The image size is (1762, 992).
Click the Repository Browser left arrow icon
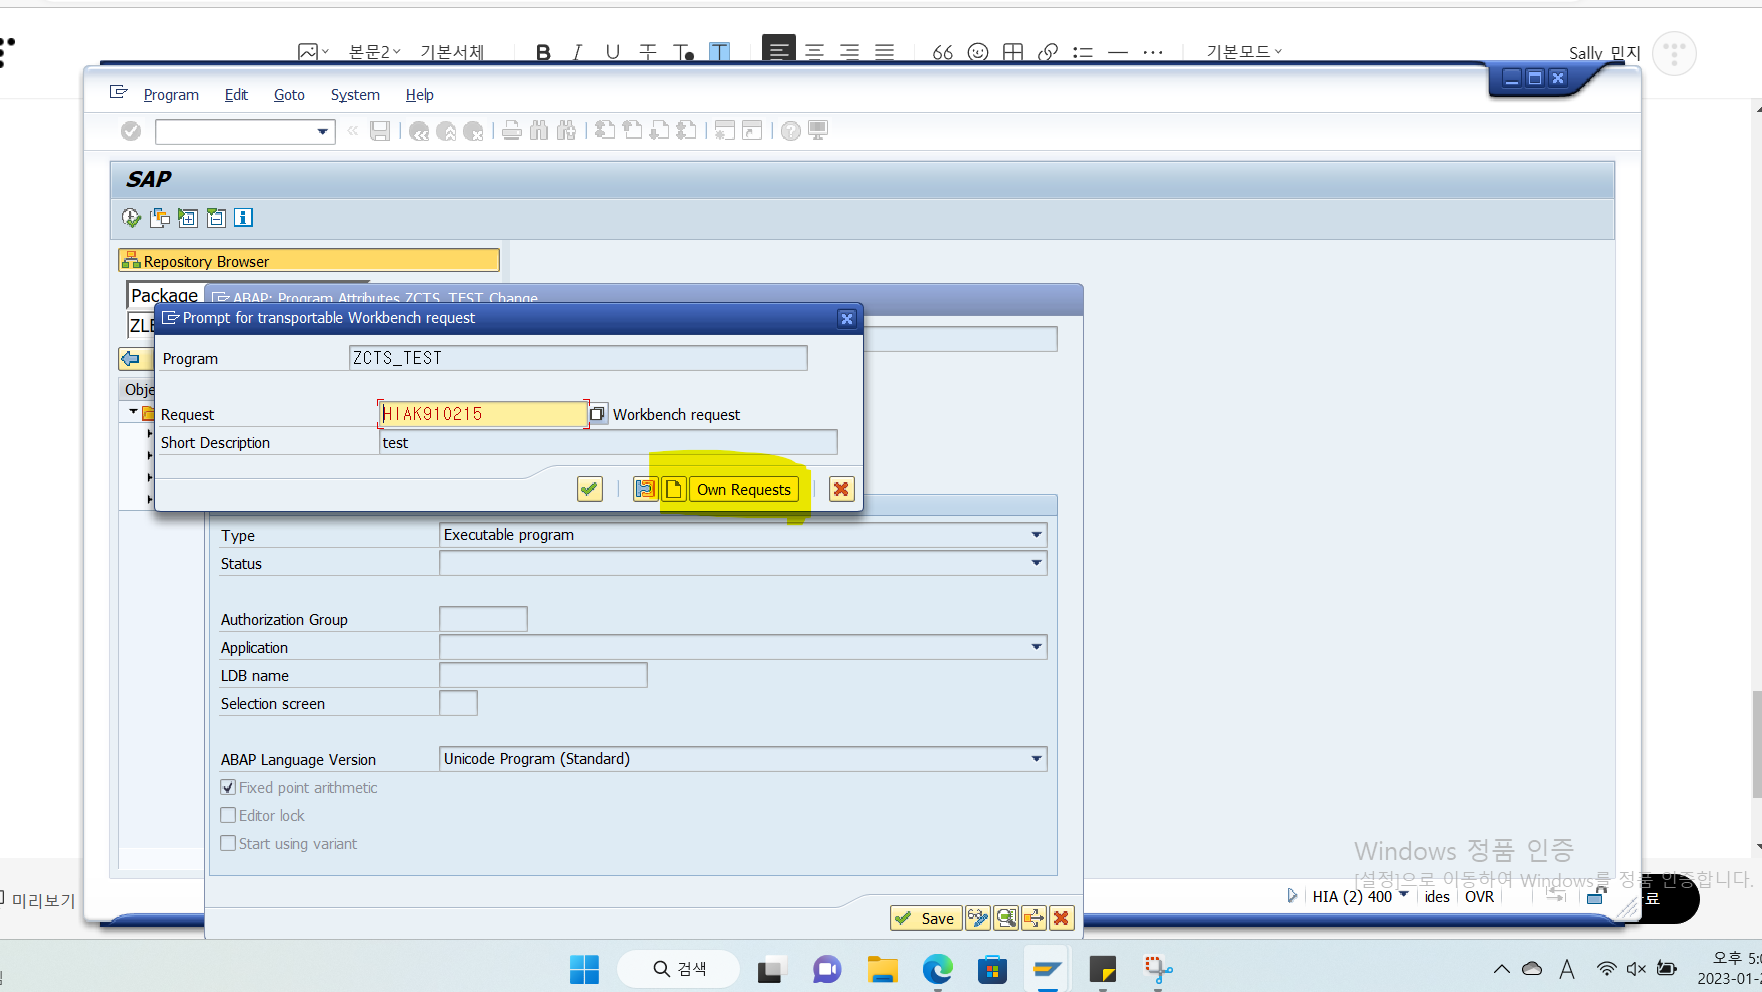(x=131, y=358)
